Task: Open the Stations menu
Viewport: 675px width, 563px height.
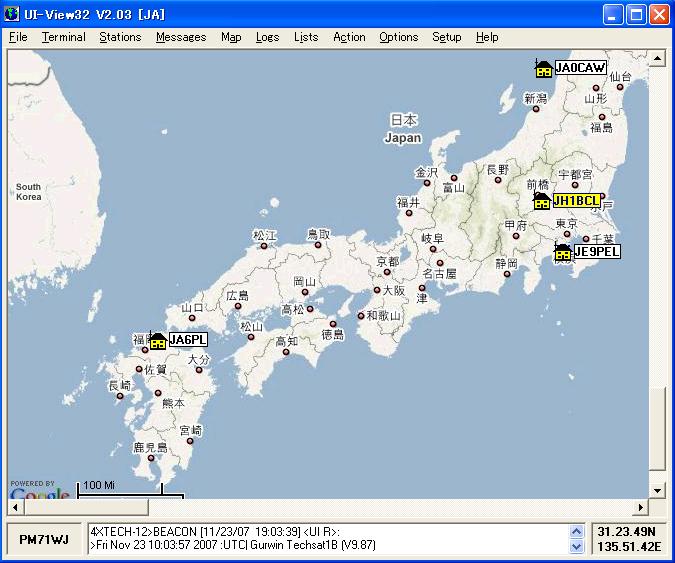Action: pos(120,37)
